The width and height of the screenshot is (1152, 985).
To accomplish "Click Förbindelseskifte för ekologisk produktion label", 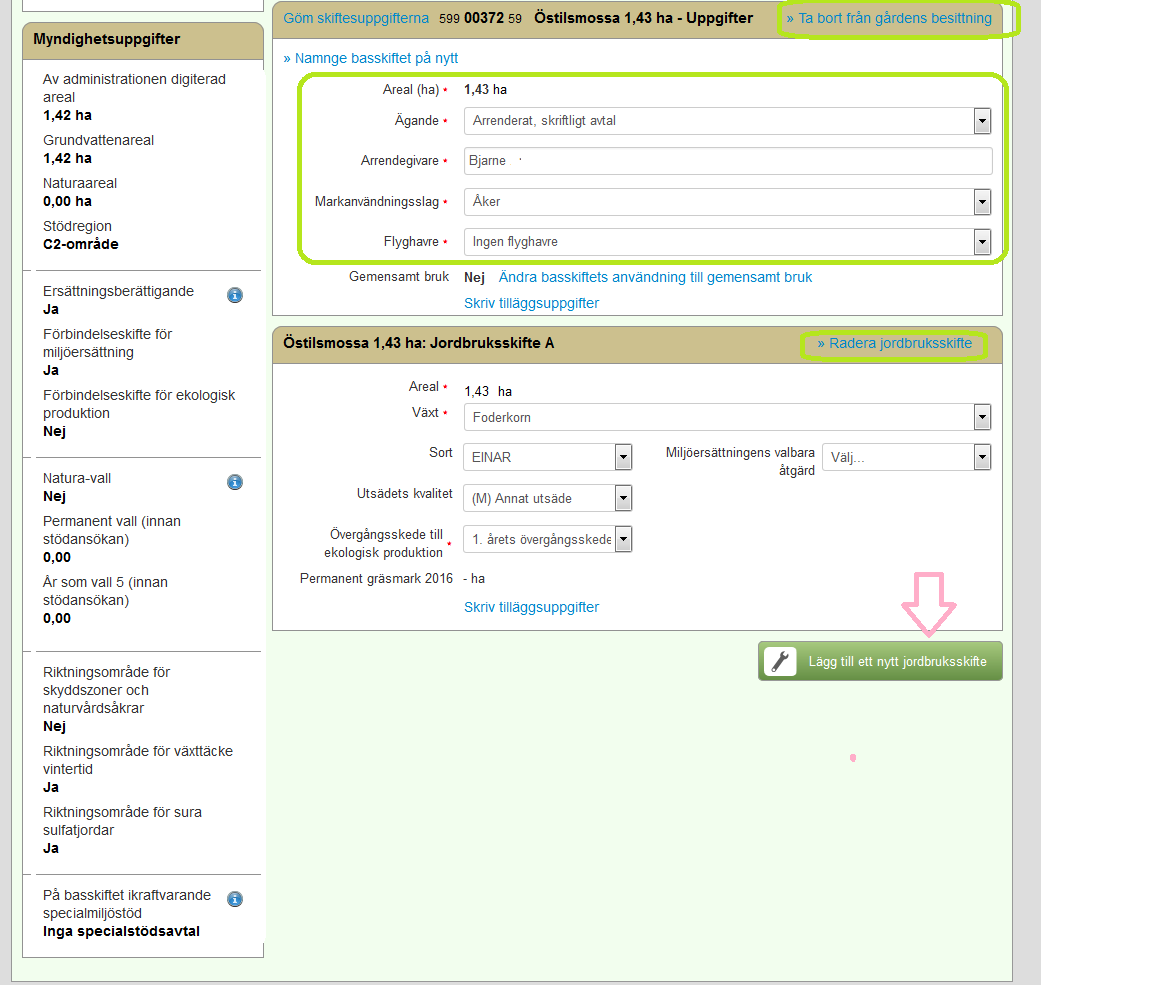I will tap(139, 404).
